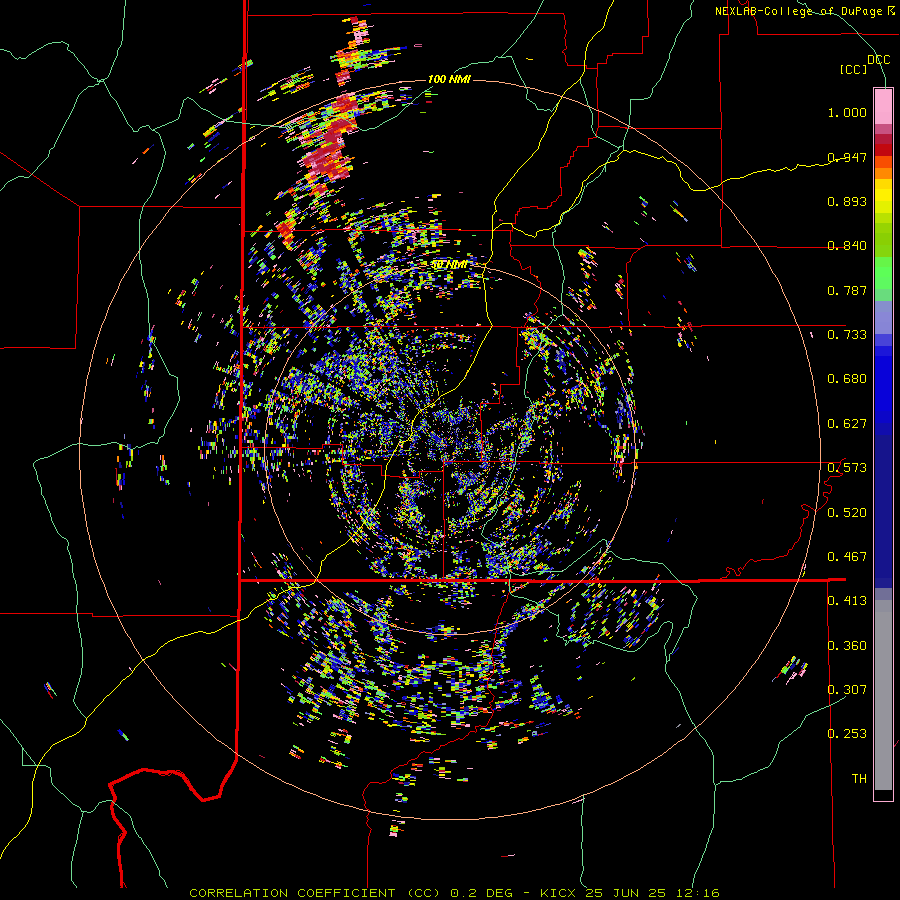
Task: Select the 0.787 legend value
Action: (x=847, y=290)
